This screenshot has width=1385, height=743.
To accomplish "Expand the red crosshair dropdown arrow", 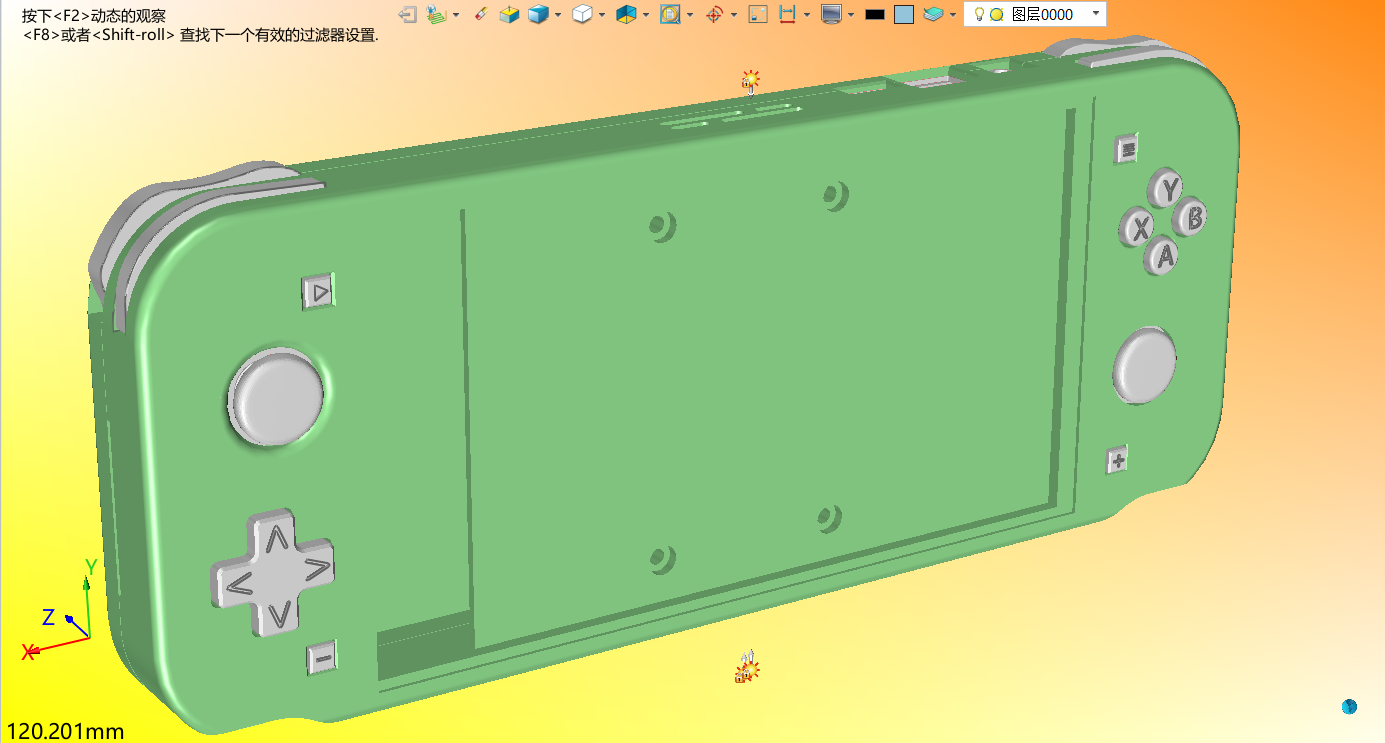I will click(x=734, y=15).
